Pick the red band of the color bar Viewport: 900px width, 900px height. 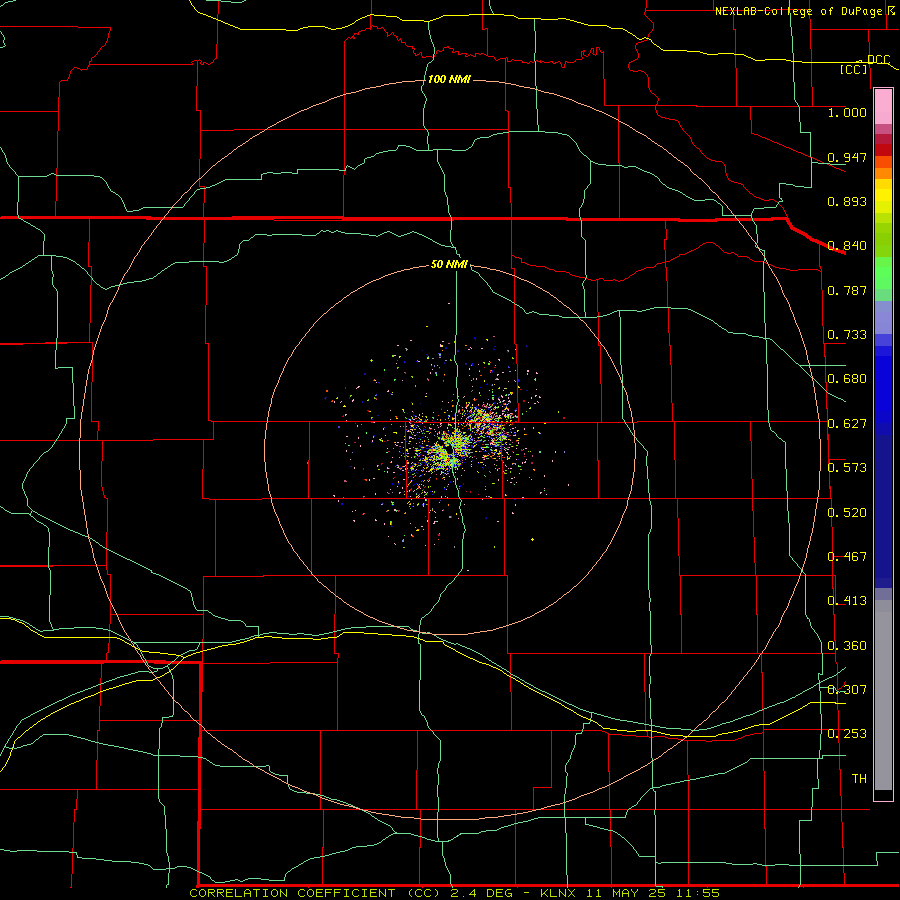coord(883,150)
